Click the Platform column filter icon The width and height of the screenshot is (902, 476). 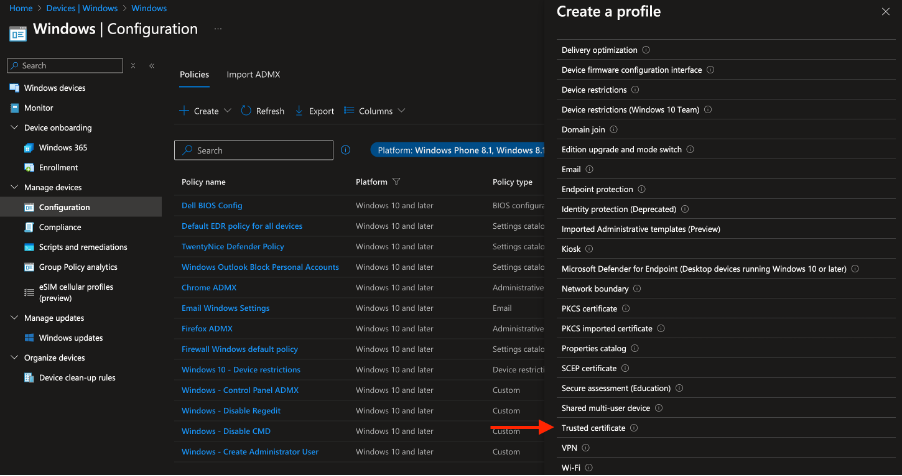(396, 182)
